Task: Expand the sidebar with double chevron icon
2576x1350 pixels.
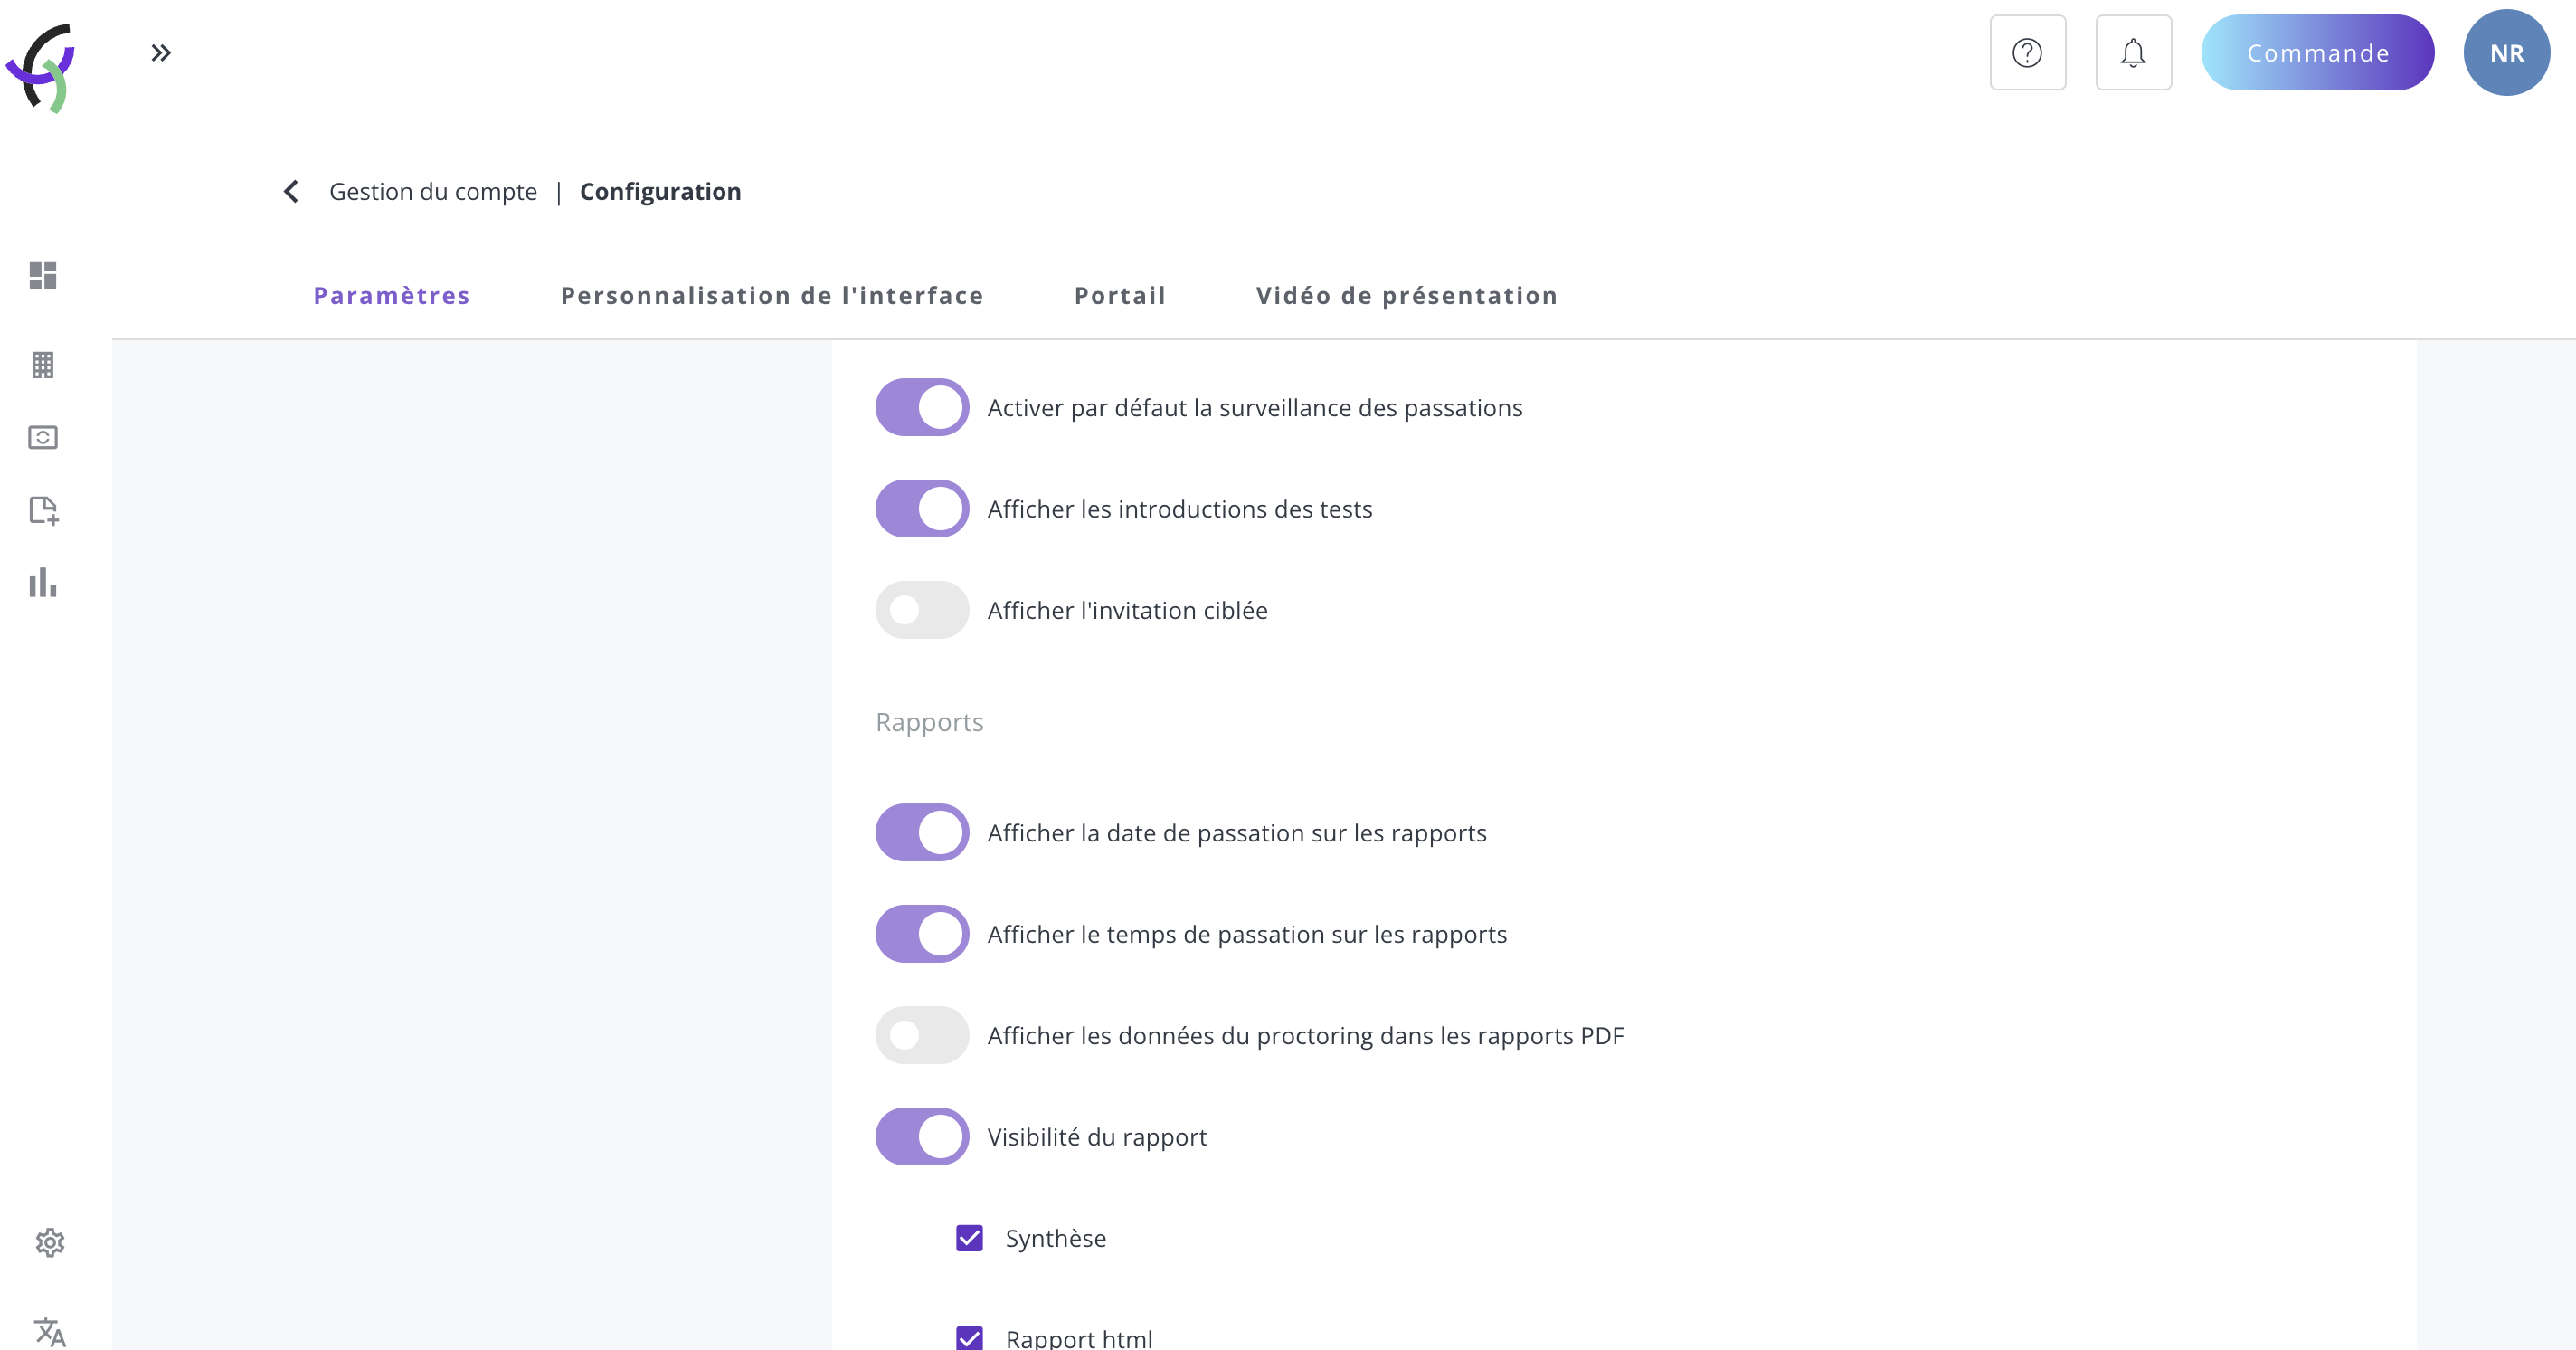Action: tap(161, 52)
